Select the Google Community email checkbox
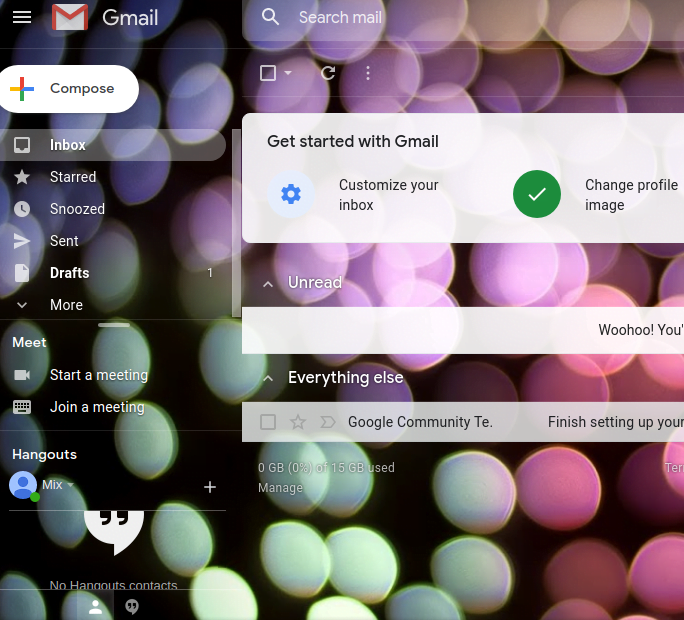The height and width of the screenshot is (620, 684). coord(268,422)
